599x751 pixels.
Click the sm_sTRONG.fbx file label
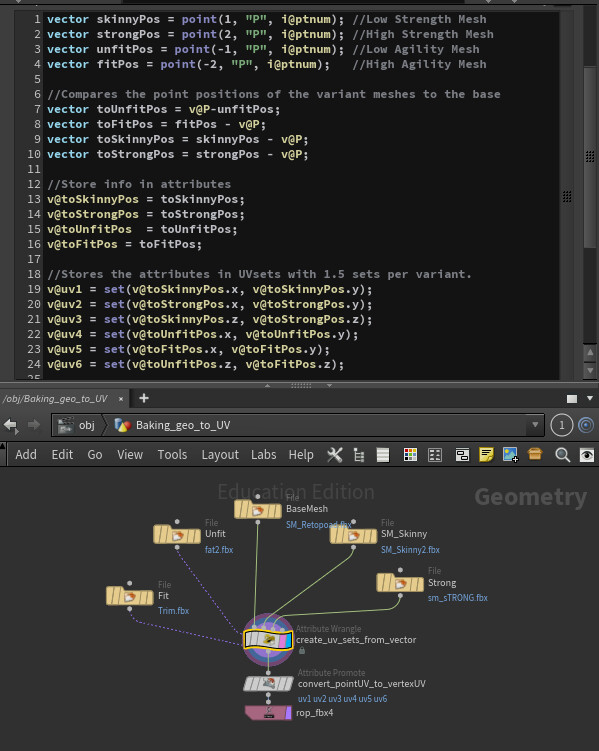pyautogui.click(x=458, y=597)
